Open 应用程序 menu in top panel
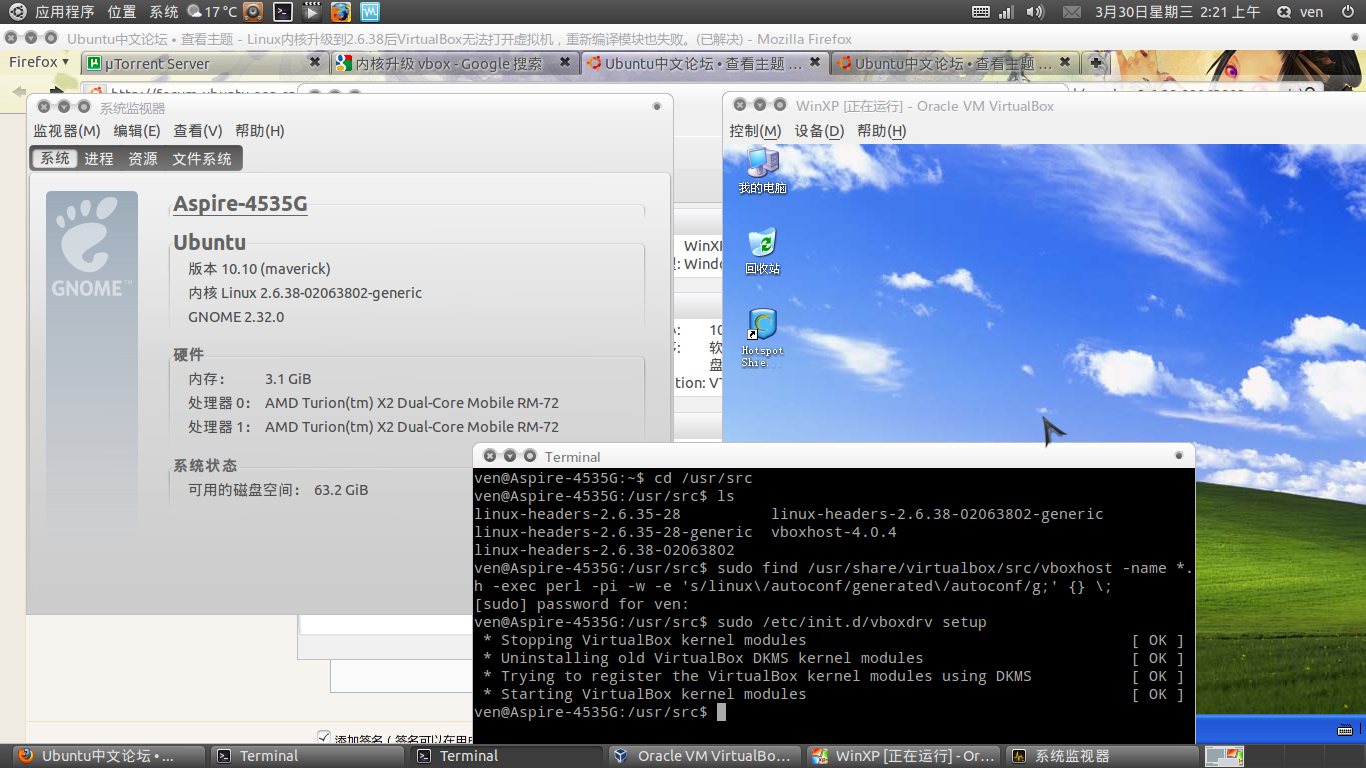 [x=64, y=12]
